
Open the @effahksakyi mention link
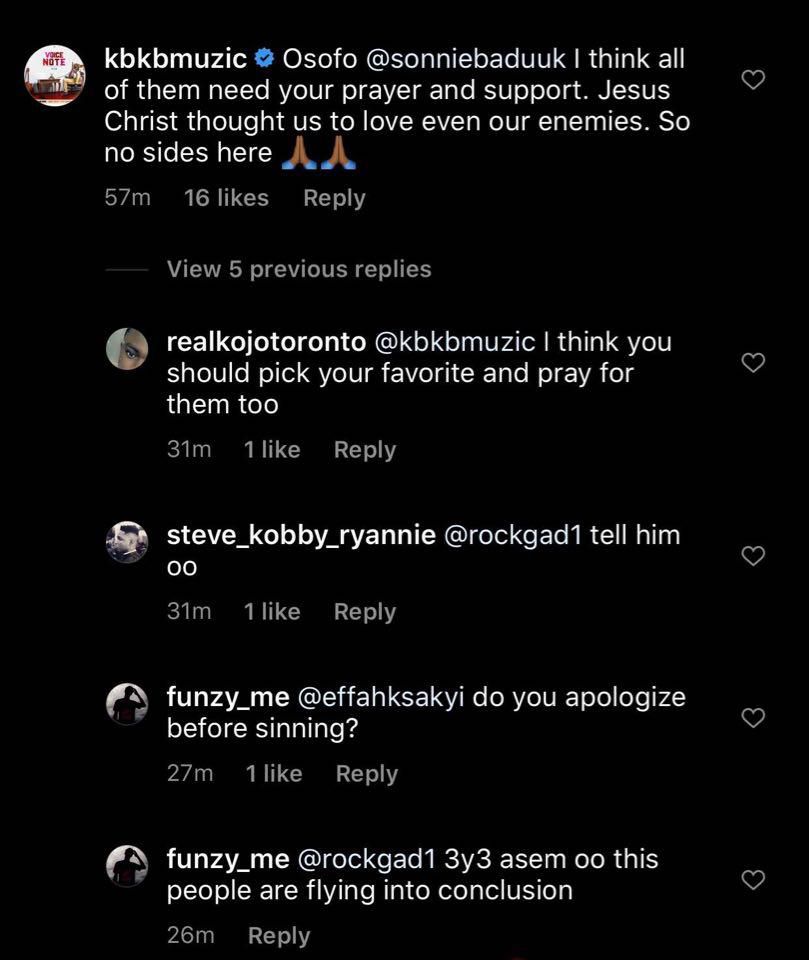[380, 697]
